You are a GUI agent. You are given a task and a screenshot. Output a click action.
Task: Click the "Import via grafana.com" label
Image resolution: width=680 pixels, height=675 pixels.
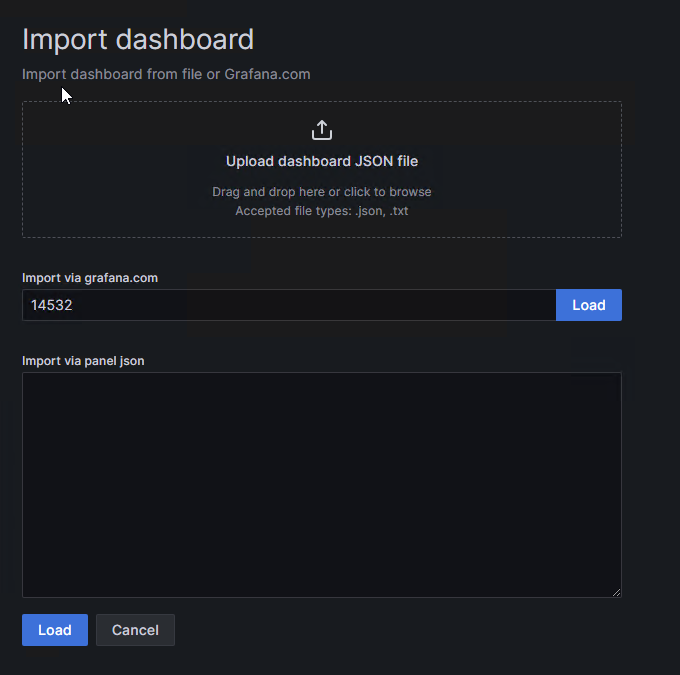tap(90, 278)
